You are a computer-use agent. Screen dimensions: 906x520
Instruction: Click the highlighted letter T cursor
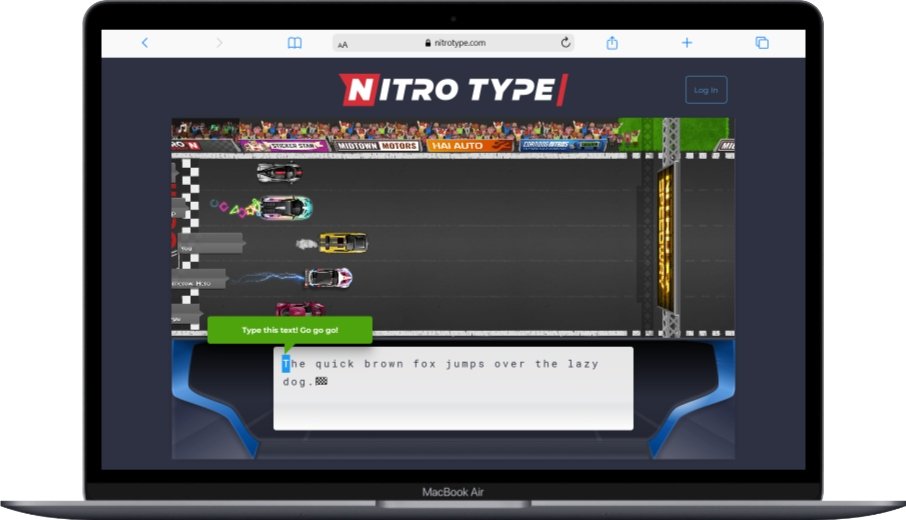[285, 364]
